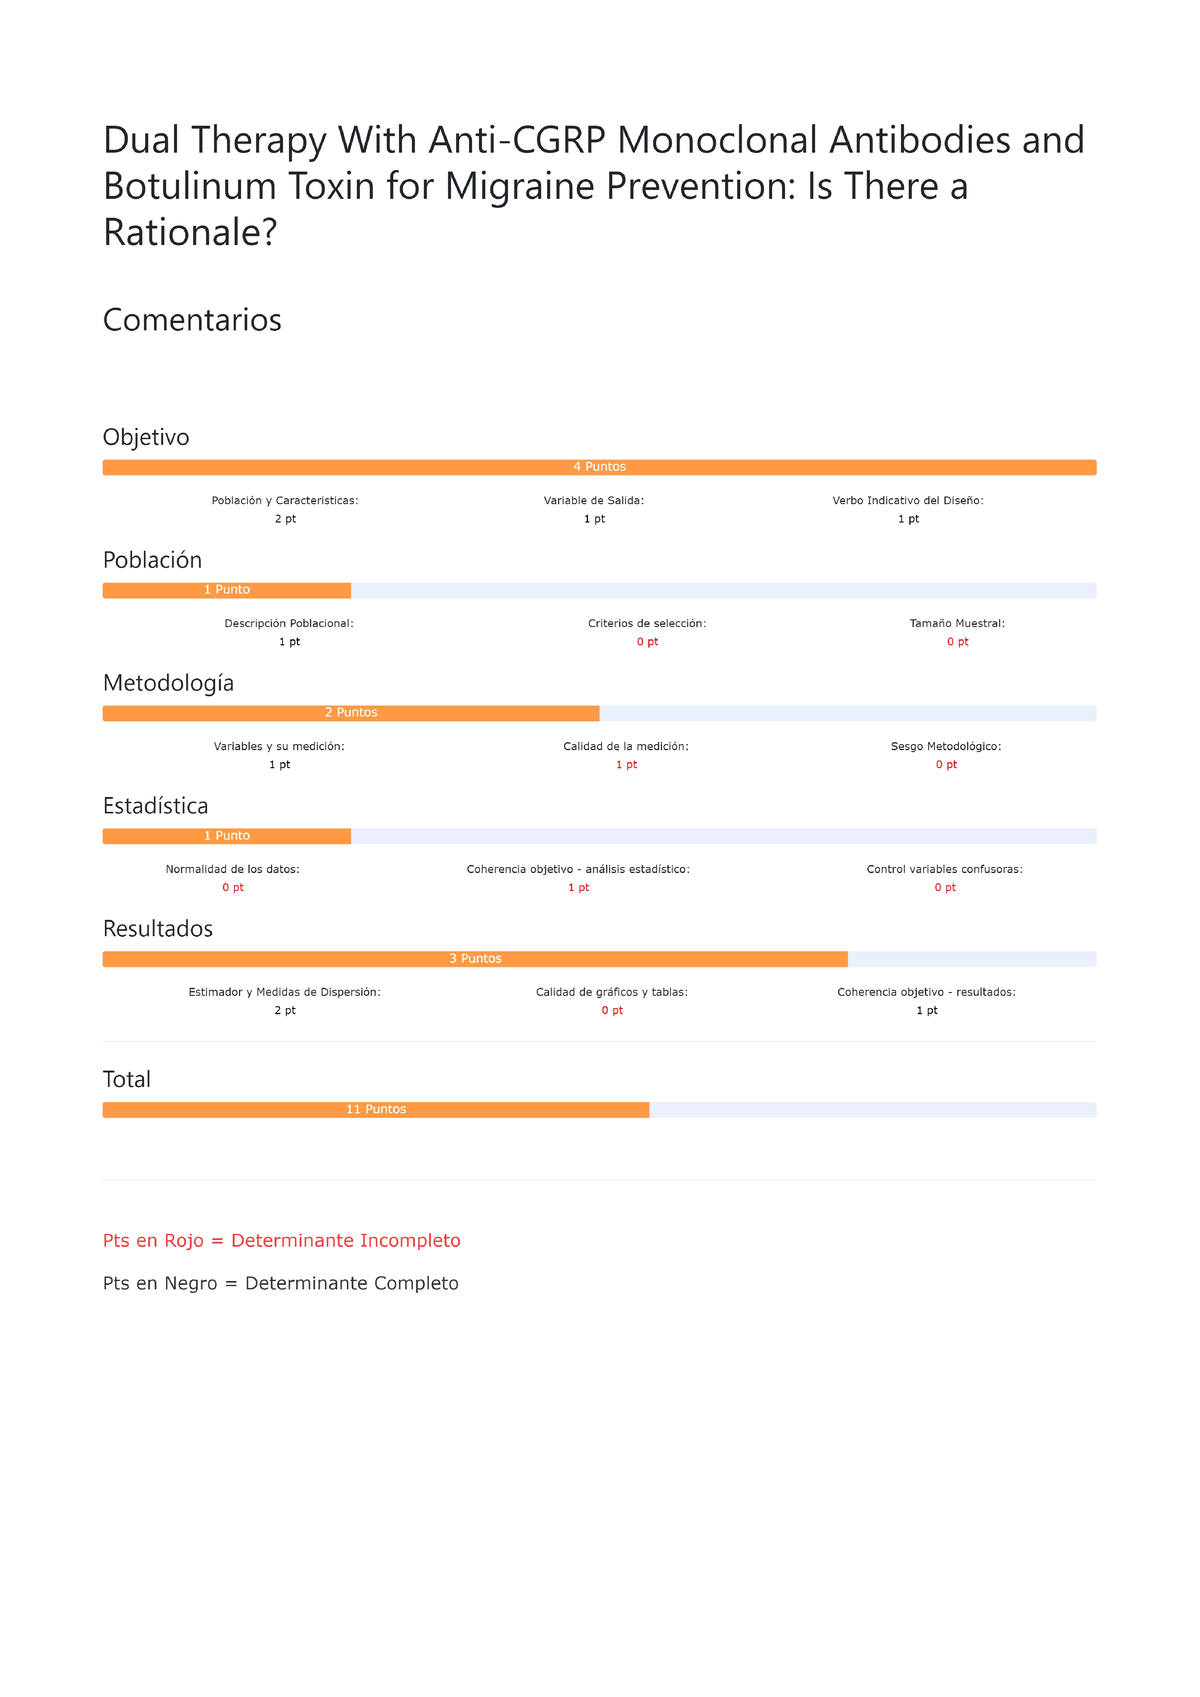Screen dimensions: 1200x1697
Task: Click the Criterios de selección label
Action: (x=647, y=623)
